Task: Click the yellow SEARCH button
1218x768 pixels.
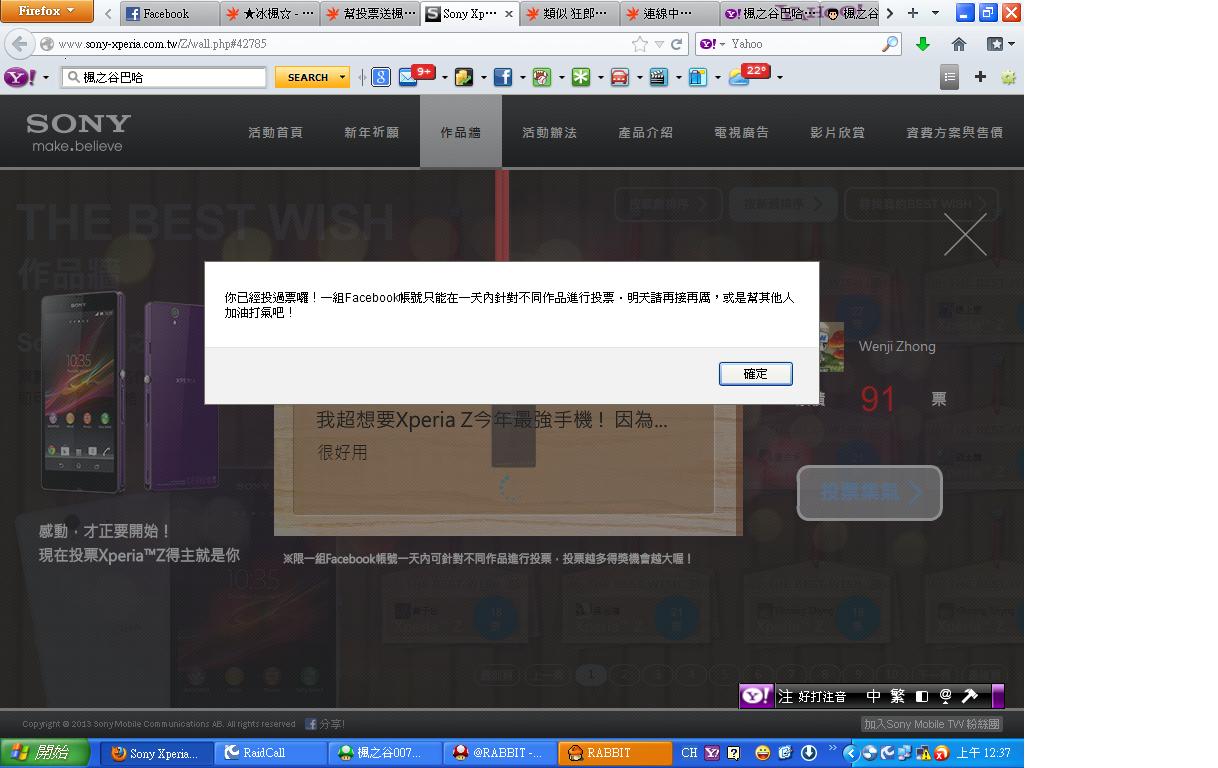Action: coord(307,77)
